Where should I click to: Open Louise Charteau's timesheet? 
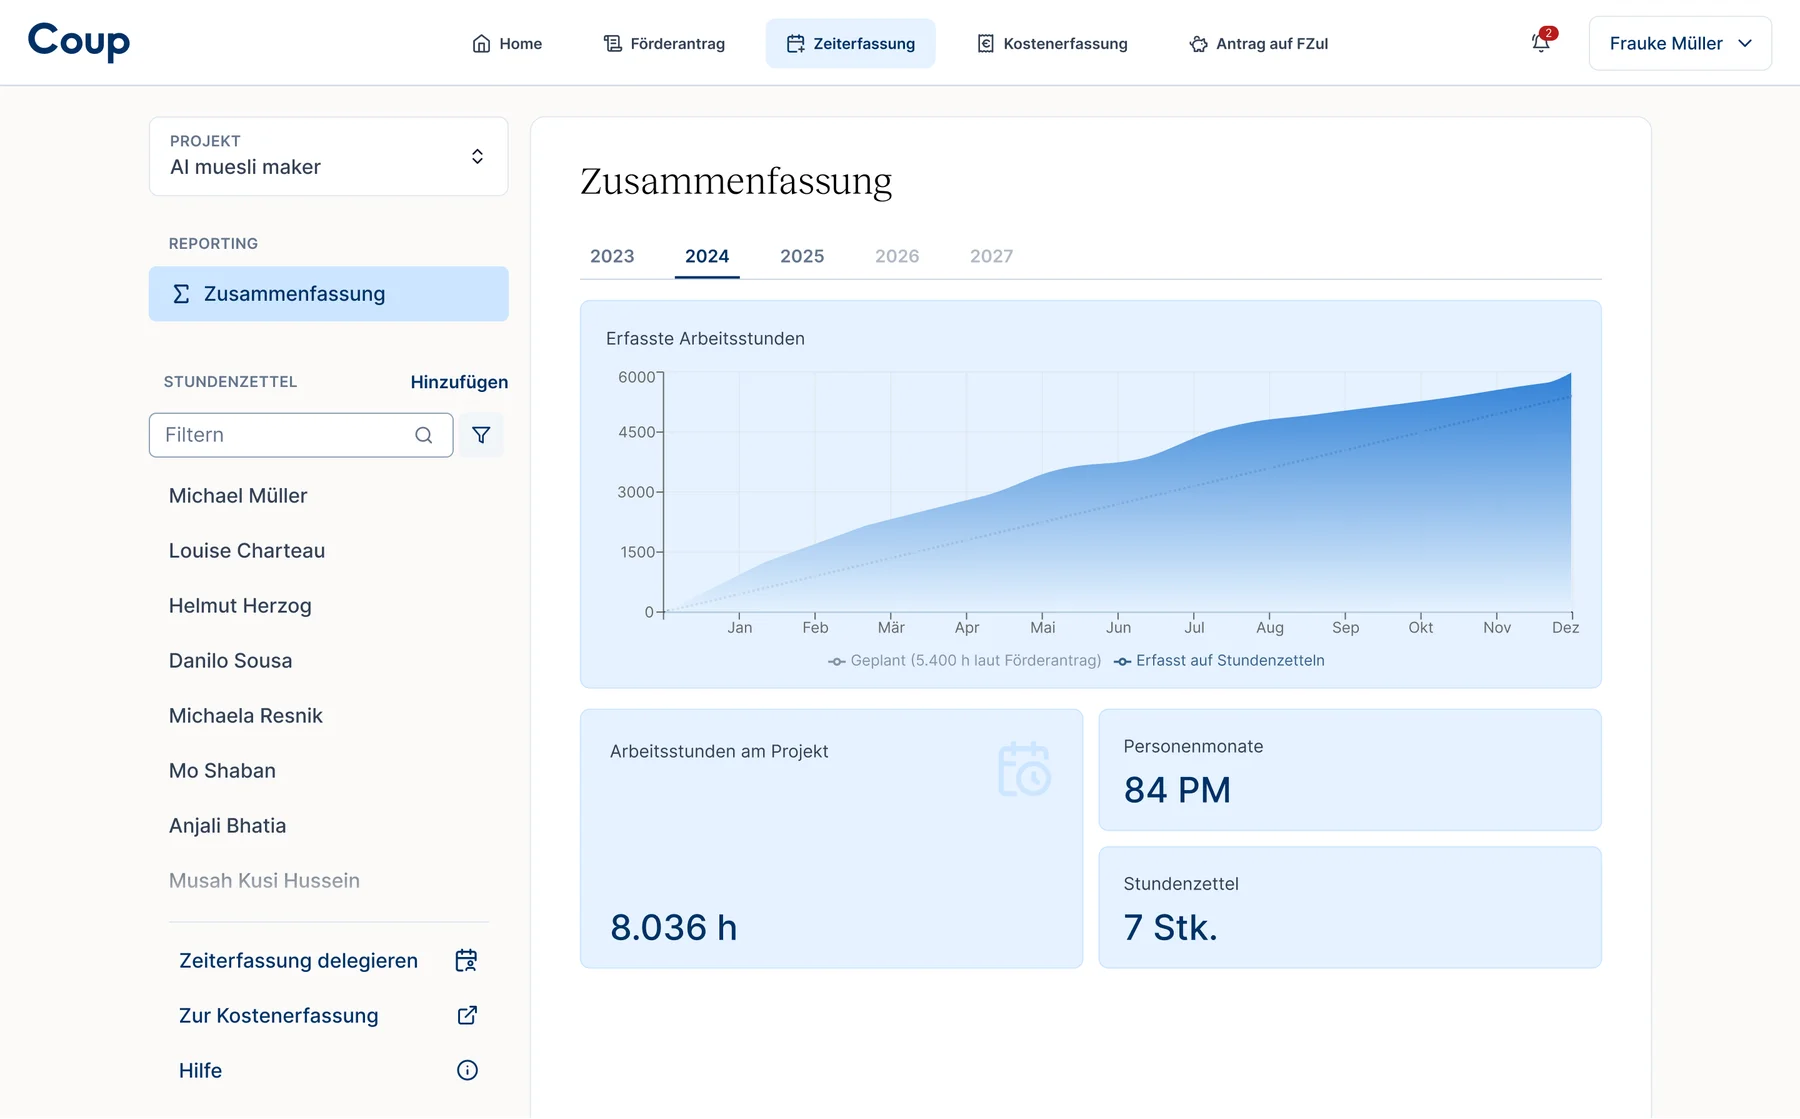(x=247, y=551)
